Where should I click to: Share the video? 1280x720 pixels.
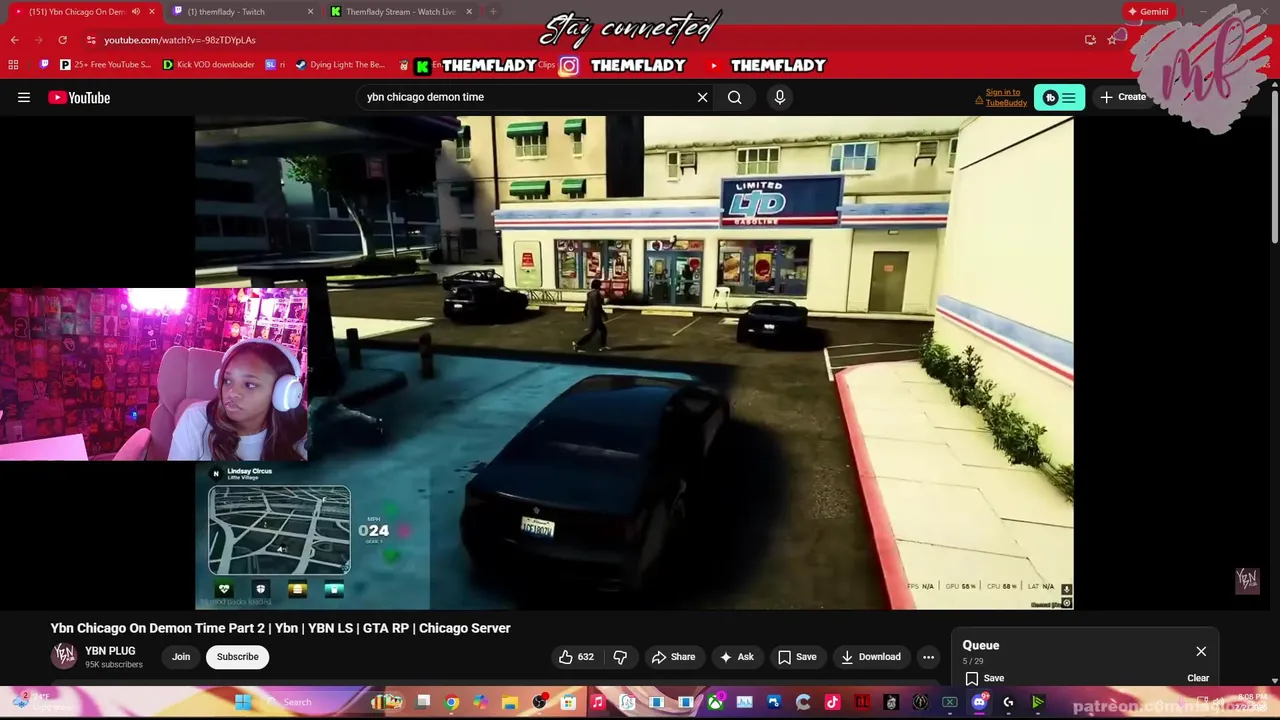[673, 657]
